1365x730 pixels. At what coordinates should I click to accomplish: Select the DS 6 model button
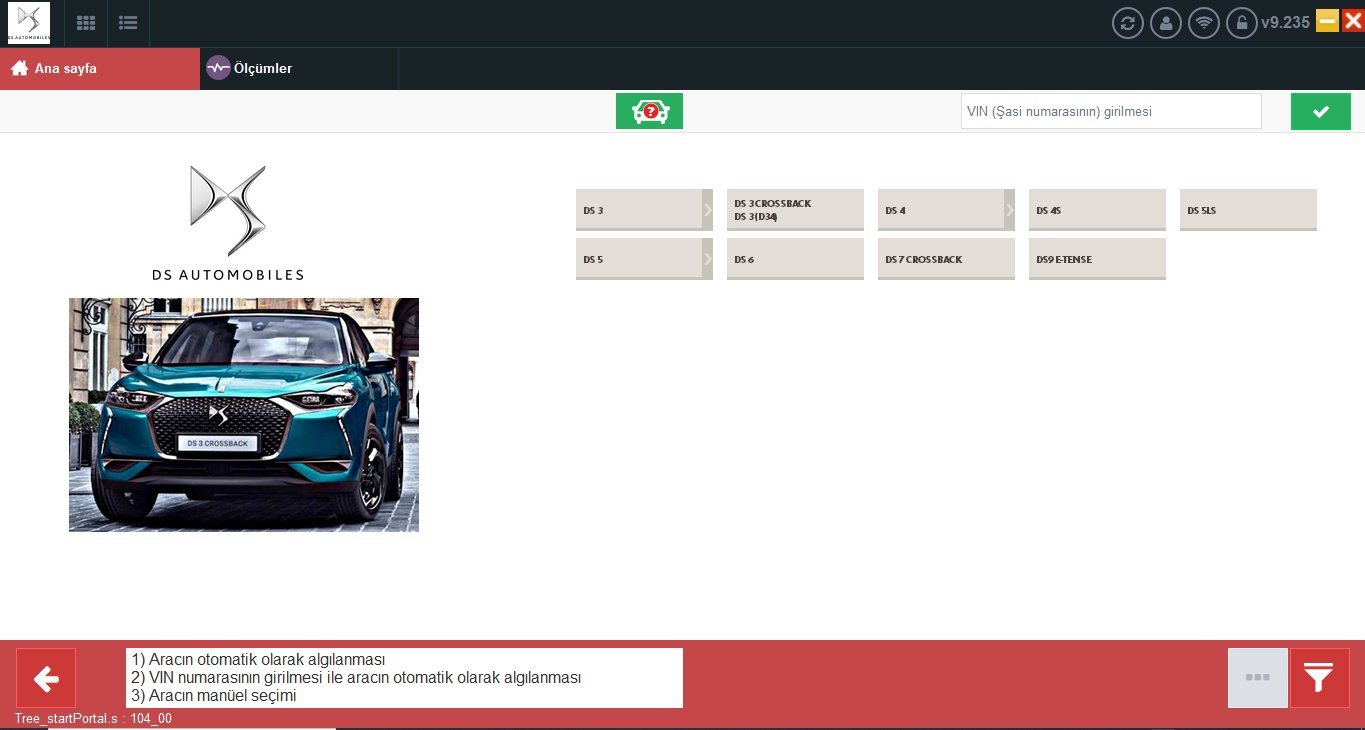click(795, 259)
